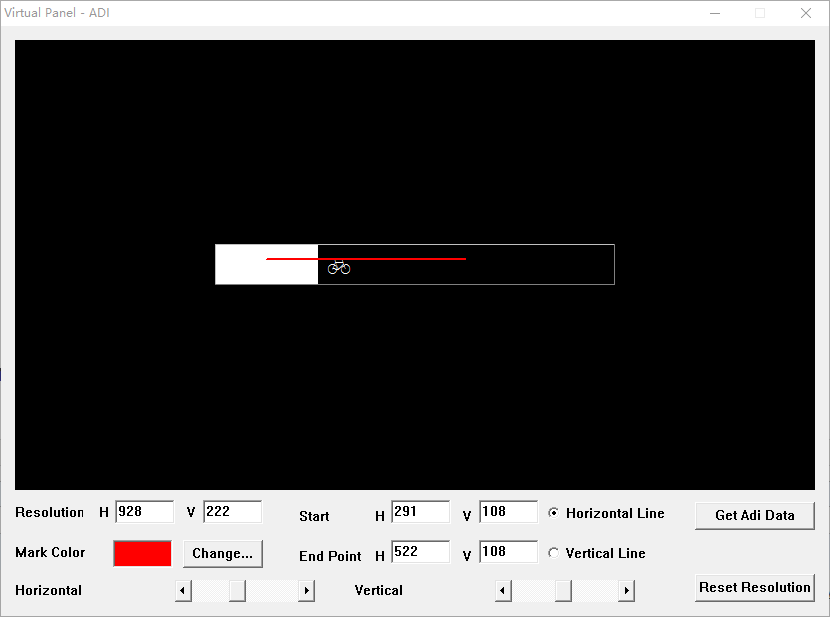Click the bicycle icon in the panel preview

pyautogui.click(x=339, y=268)
